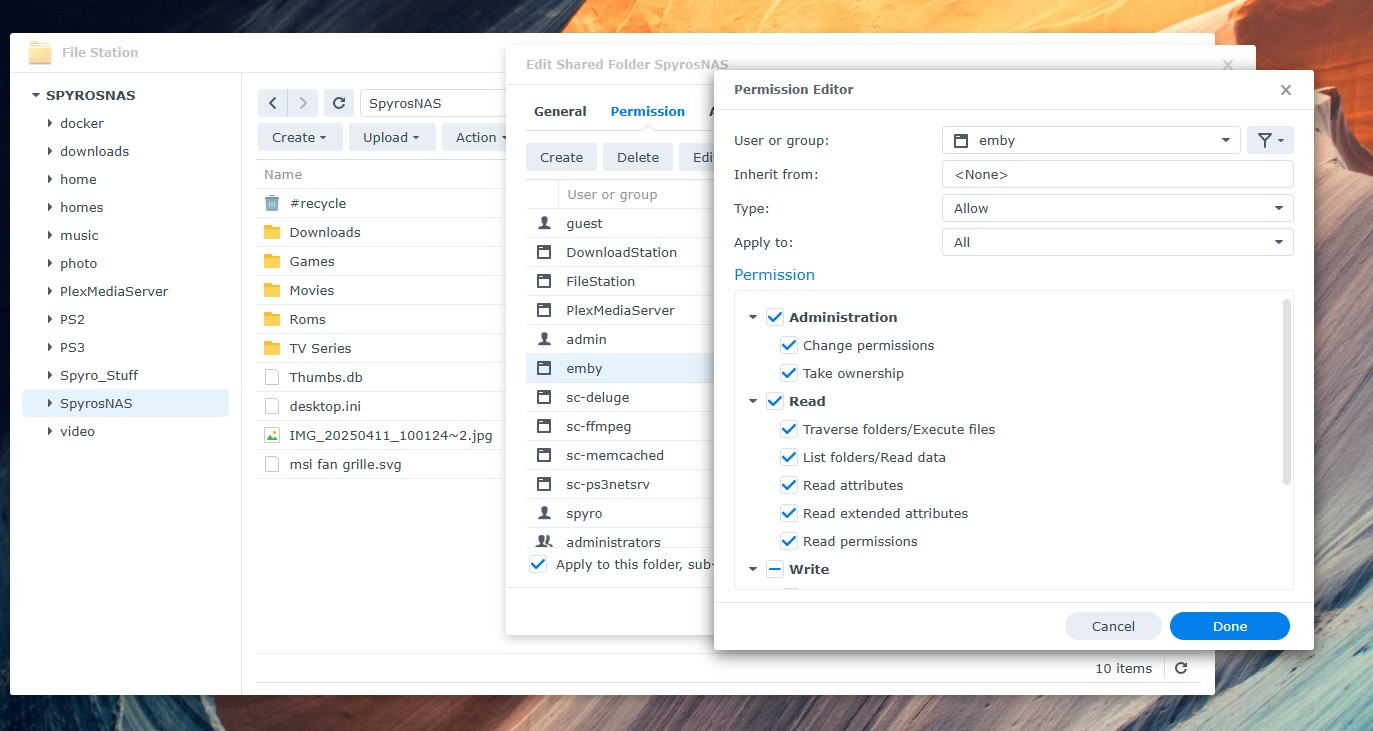Click the Done button

click(x=1229, y=626)
